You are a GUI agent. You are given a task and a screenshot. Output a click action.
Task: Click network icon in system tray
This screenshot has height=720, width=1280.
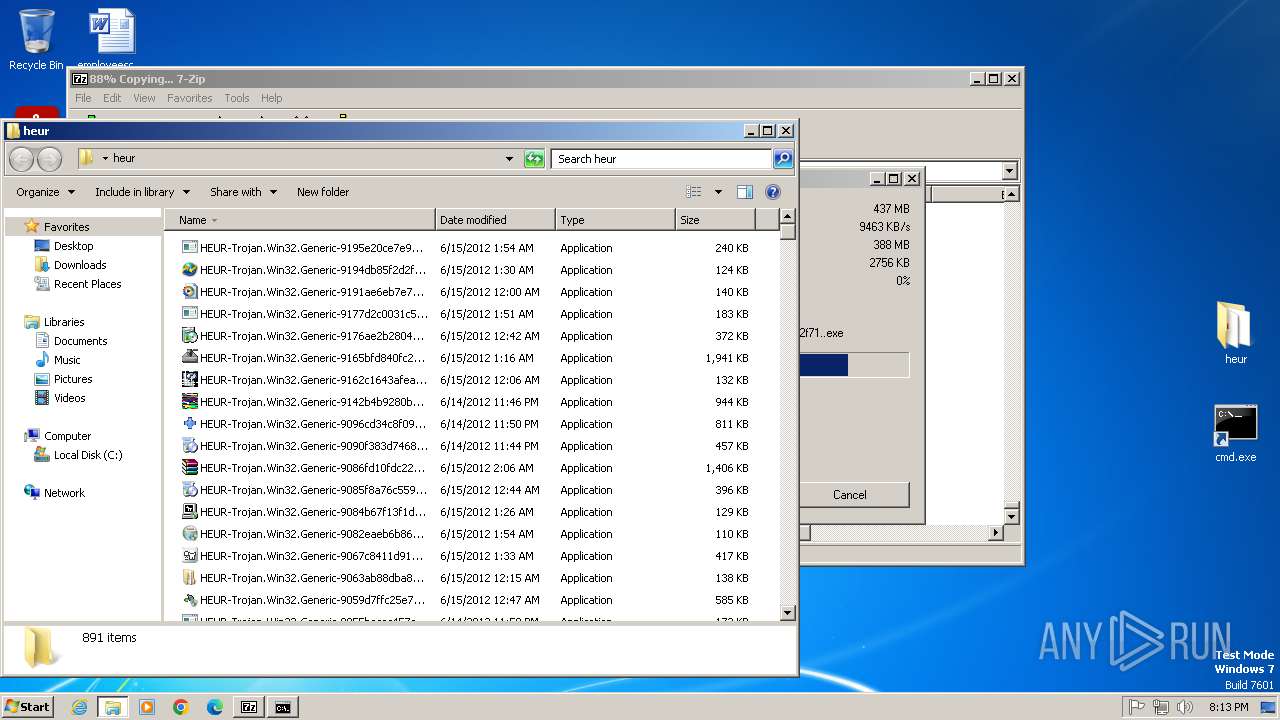(1160, 707)
